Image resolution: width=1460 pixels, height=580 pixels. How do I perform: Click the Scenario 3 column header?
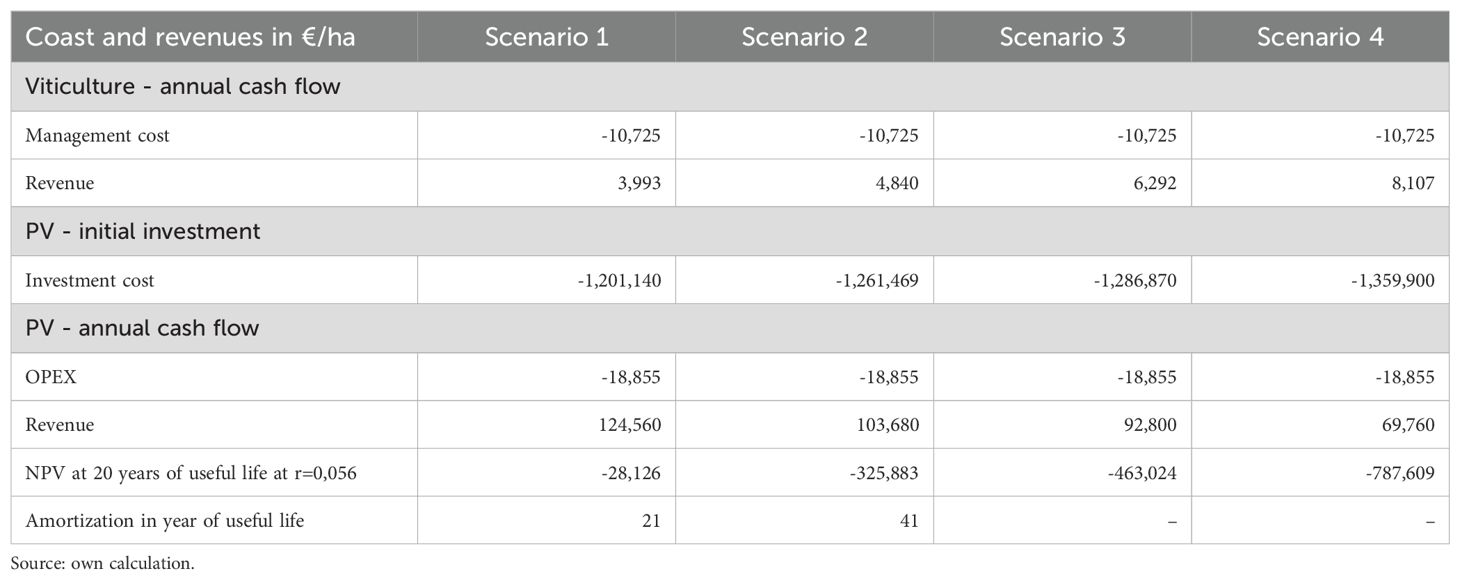pos(1062,37)
